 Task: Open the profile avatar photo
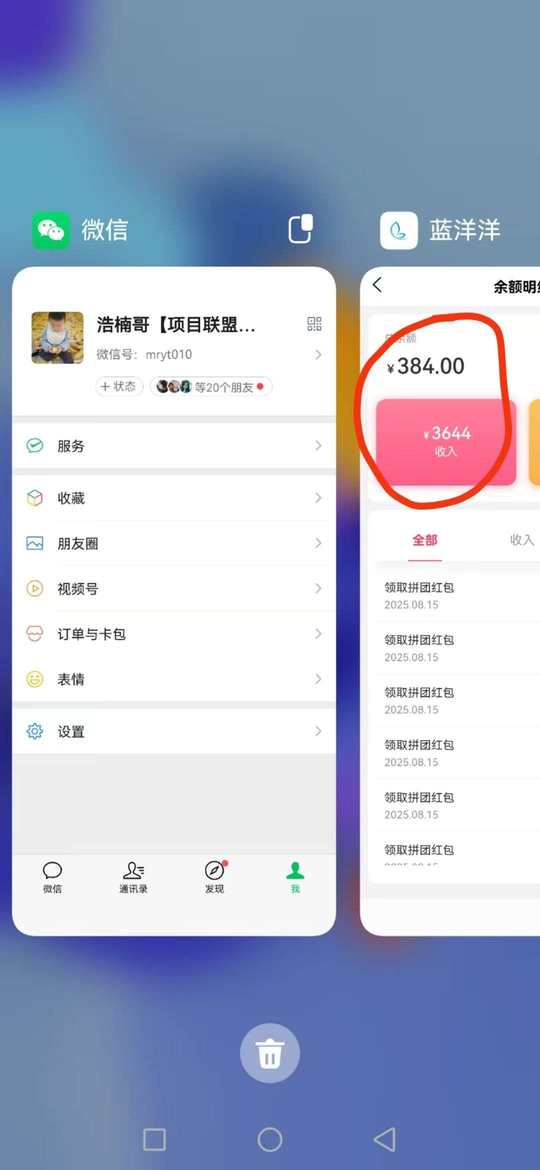click(x=57, y=338)
